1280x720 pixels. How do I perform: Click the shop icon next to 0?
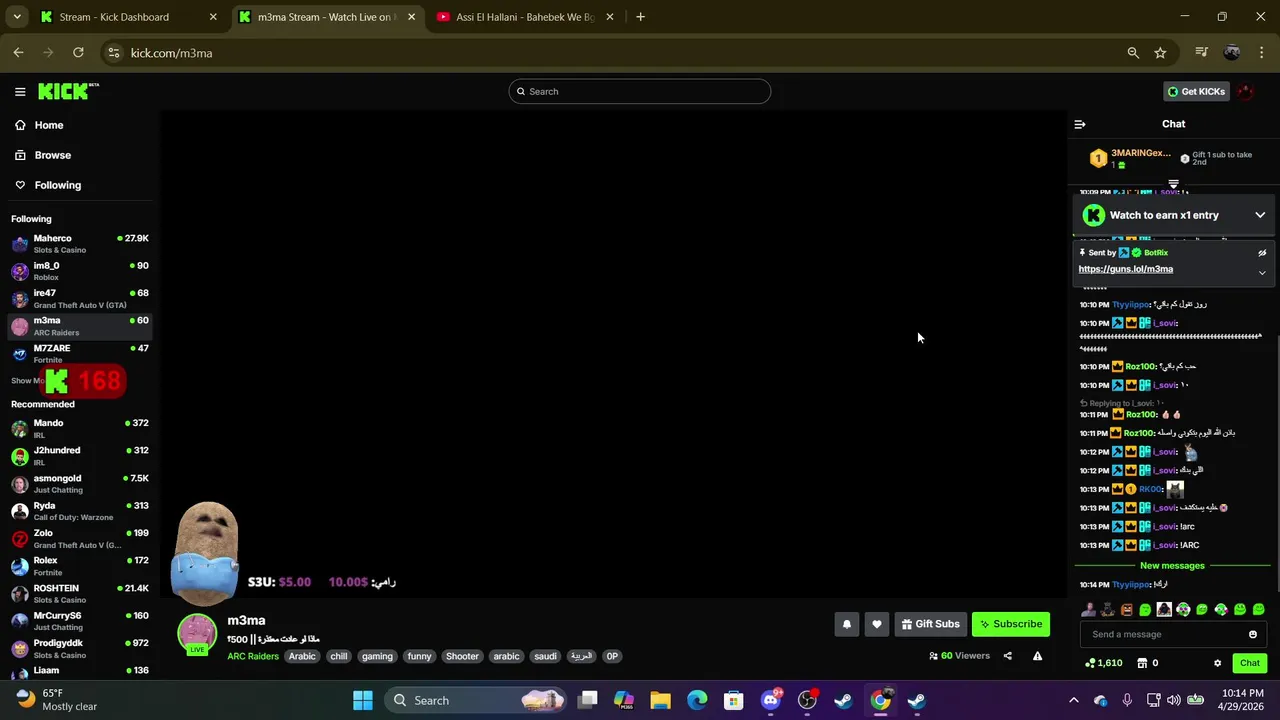1142,663
